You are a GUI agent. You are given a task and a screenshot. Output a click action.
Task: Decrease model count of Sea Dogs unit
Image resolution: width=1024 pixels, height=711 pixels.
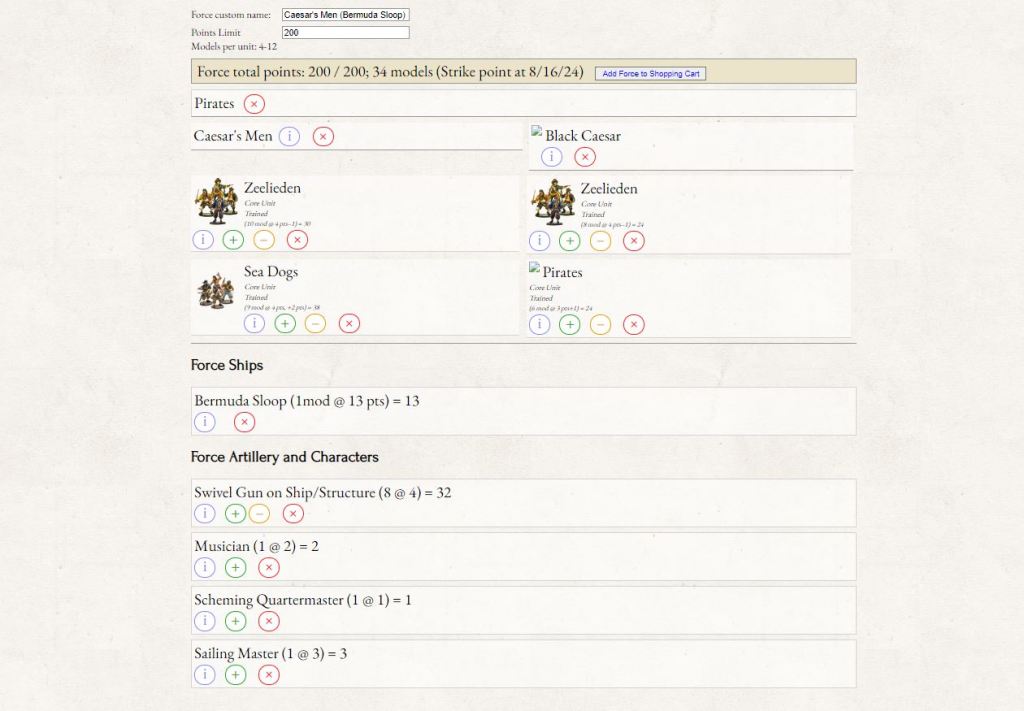click(315, 324)
